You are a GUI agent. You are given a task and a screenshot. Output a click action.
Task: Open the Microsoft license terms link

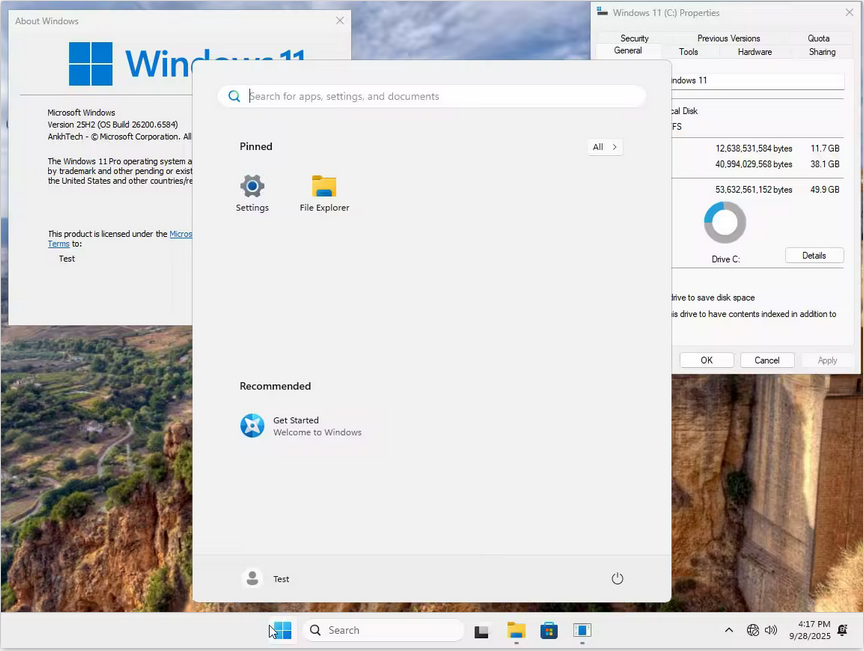pos(181,234)
